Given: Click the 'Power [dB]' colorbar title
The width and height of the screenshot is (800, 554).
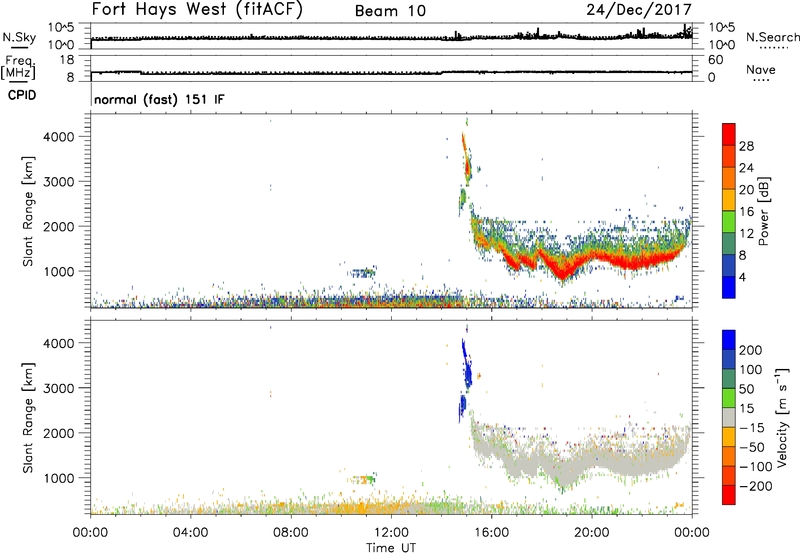Looking at the screenshot, I should (x=764, y=211).
